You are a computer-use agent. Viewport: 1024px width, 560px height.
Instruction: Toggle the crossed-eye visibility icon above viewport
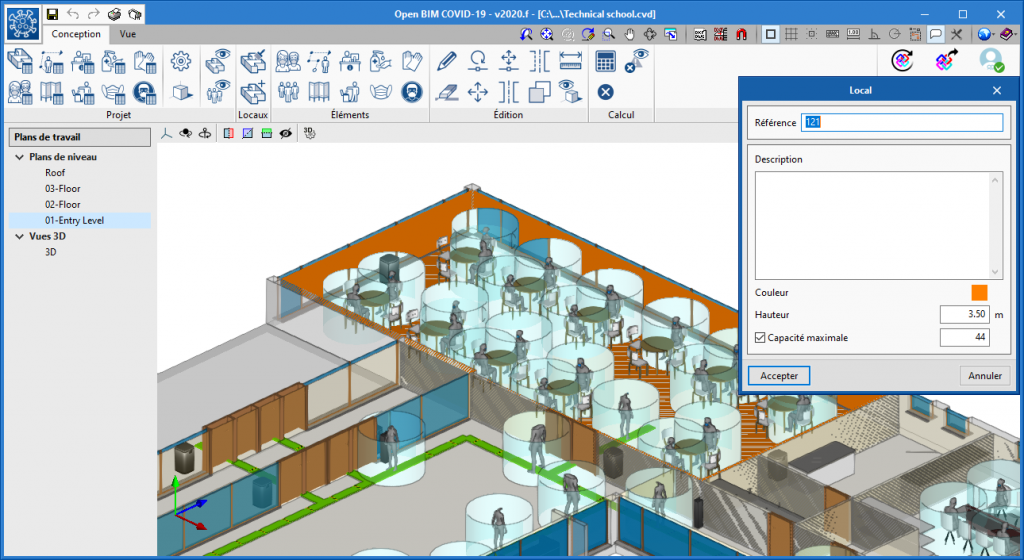tap(286, 132)
